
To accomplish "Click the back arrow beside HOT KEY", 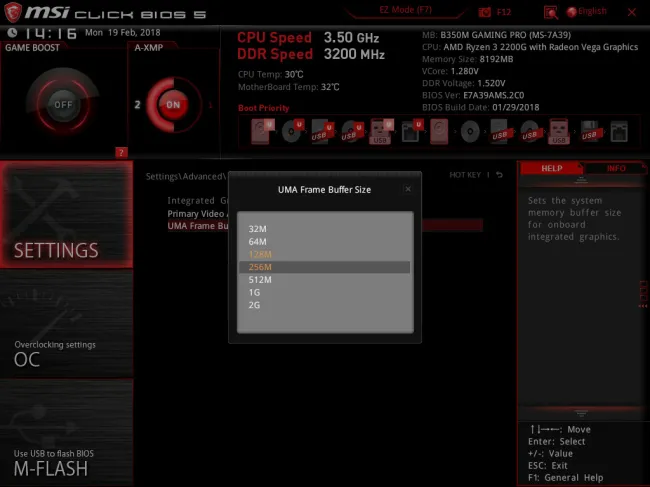I will pos(500,175).
